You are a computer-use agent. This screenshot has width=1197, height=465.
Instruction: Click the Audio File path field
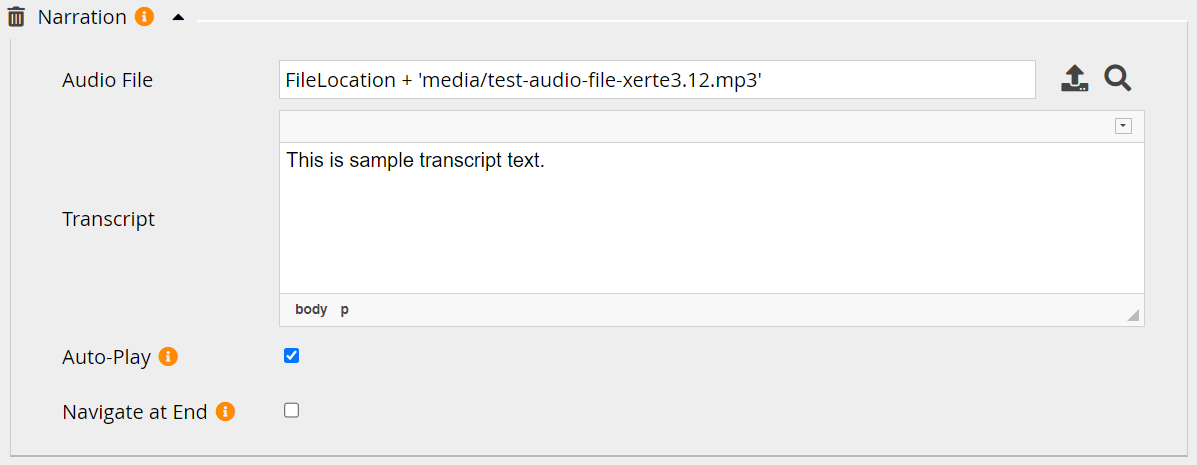tap(656, 80)
